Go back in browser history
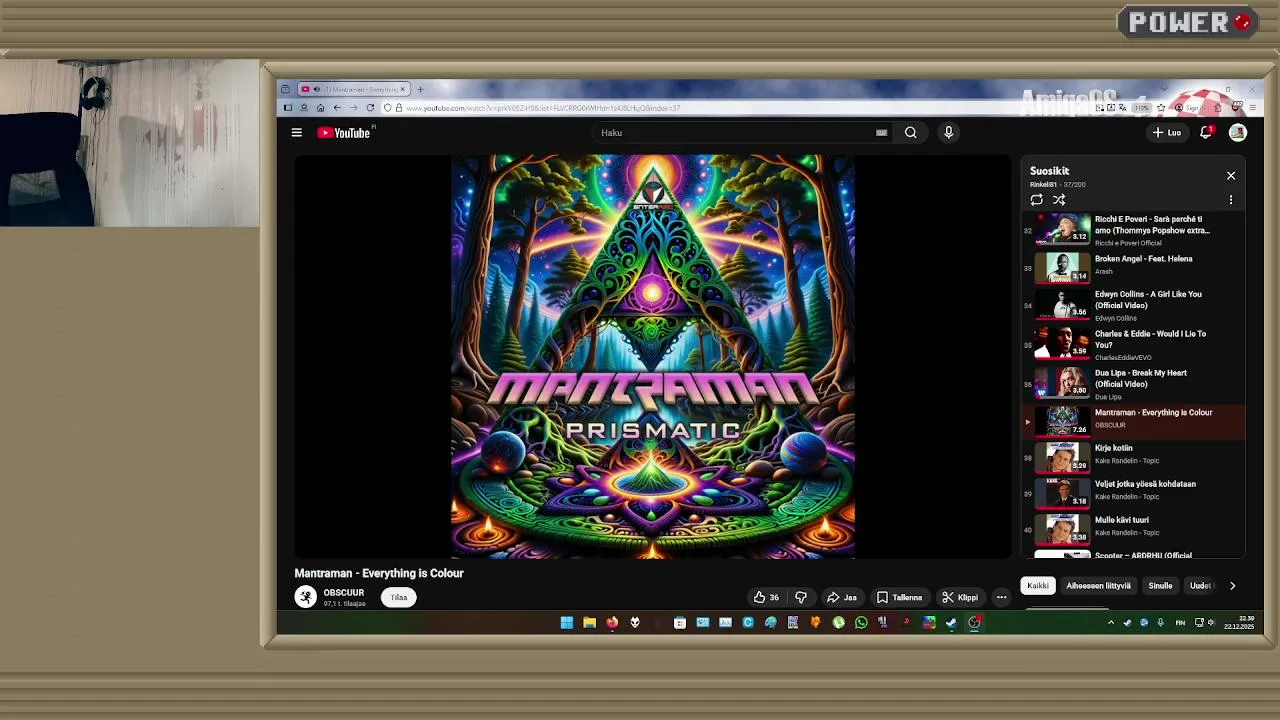The height and width of the screenshot is (720, 1280). [x=337, y=108]
